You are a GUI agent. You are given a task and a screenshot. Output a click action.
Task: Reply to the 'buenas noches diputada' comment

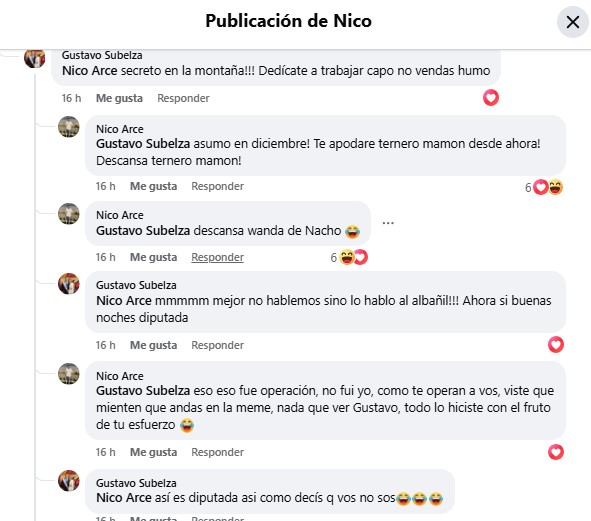click(x=217, y=345)
